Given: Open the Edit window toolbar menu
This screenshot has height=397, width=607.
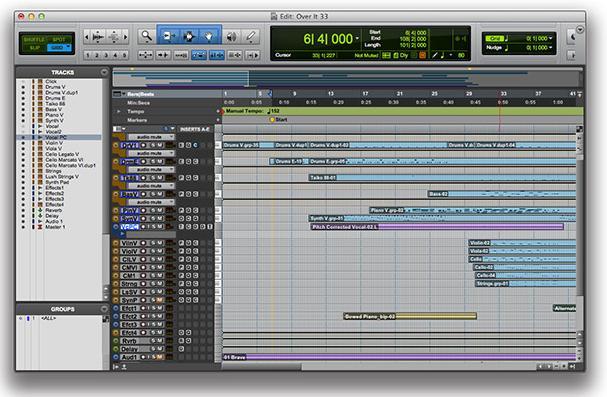Looking at the screenshot, I should (580, 29).
